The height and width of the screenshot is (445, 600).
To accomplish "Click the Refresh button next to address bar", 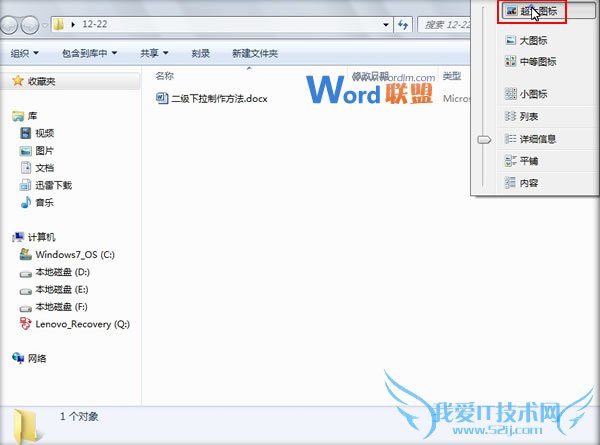I will 403,25.
